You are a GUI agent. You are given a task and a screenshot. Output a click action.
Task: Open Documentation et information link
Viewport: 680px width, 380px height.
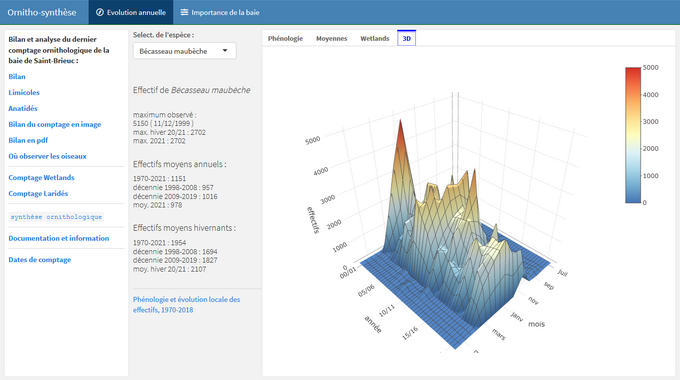[x=59, y=238]
